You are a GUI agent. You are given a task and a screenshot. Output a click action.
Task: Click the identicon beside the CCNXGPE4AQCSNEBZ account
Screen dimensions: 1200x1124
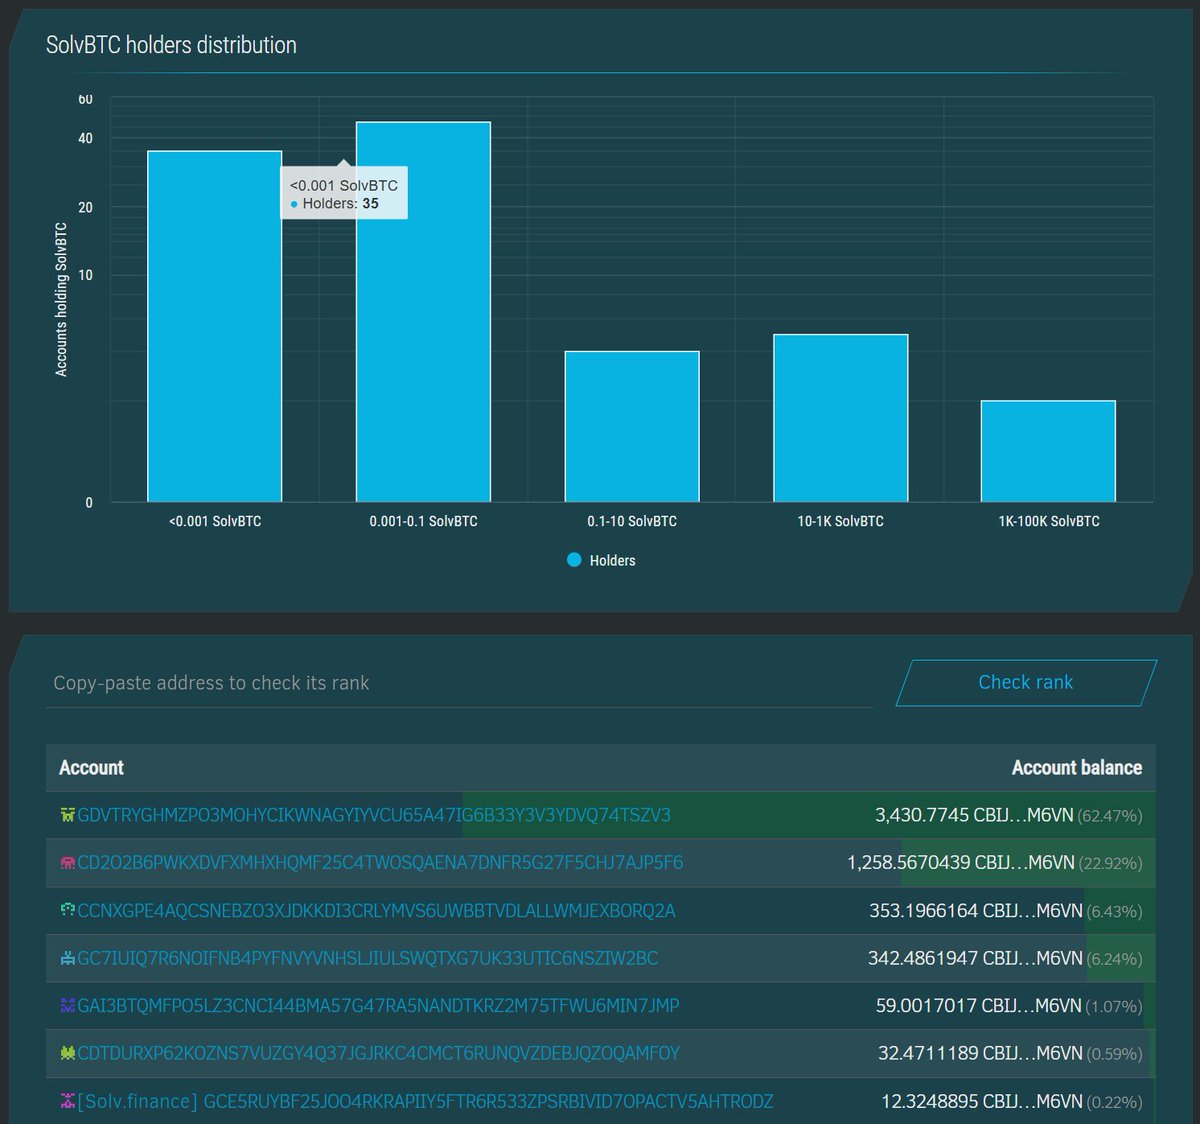click(x=68, y=911)
